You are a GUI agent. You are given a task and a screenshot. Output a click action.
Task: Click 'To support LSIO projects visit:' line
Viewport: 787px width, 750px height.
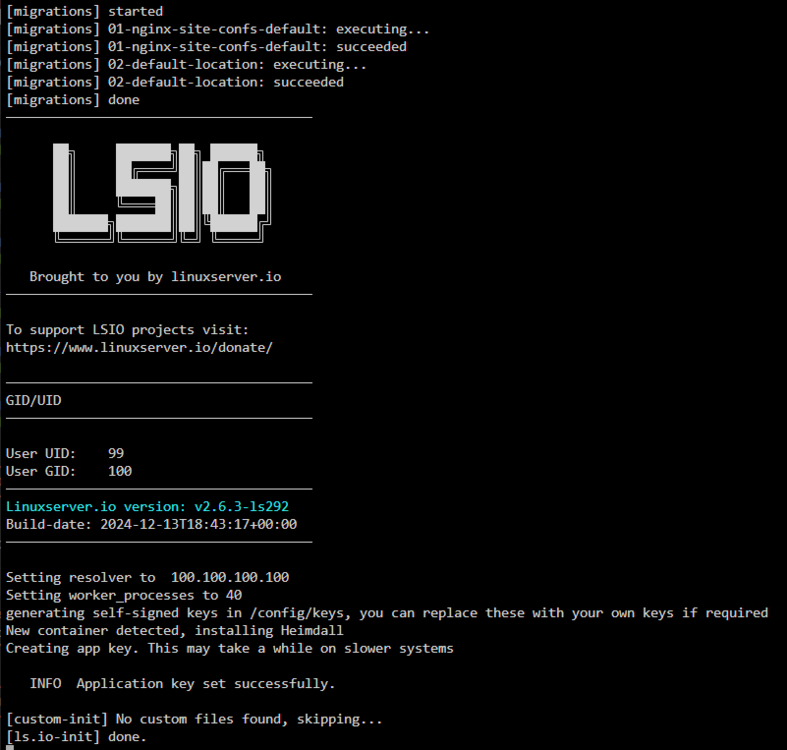(127, 330)
